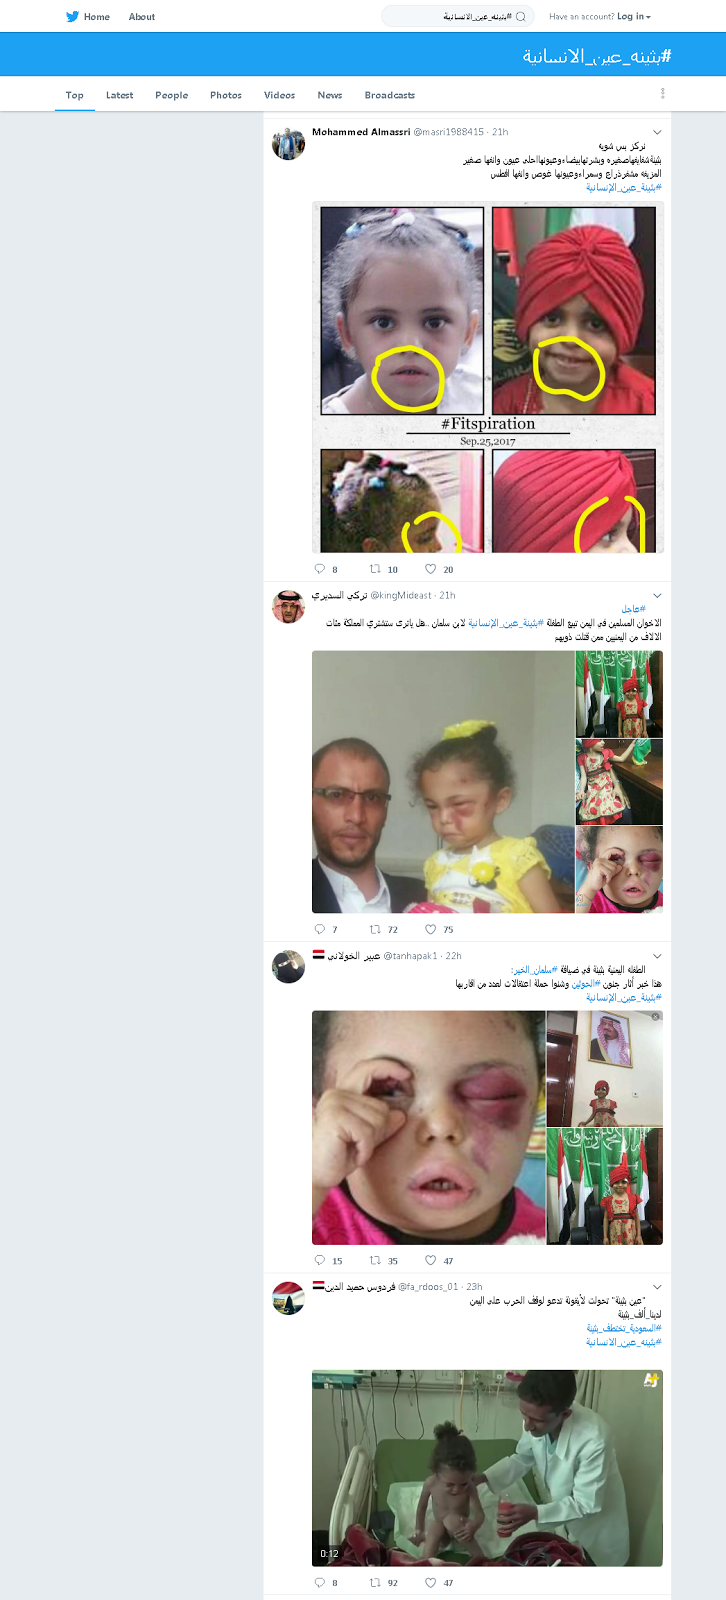Like the tweet by @fa_rdoos_01
The width and height of the screenshot is (726, 1600).
click(431, 1582)
